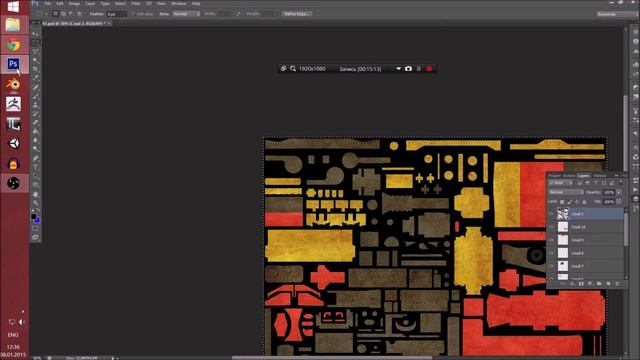Select the Lasso tool

[x=36, y=51]
